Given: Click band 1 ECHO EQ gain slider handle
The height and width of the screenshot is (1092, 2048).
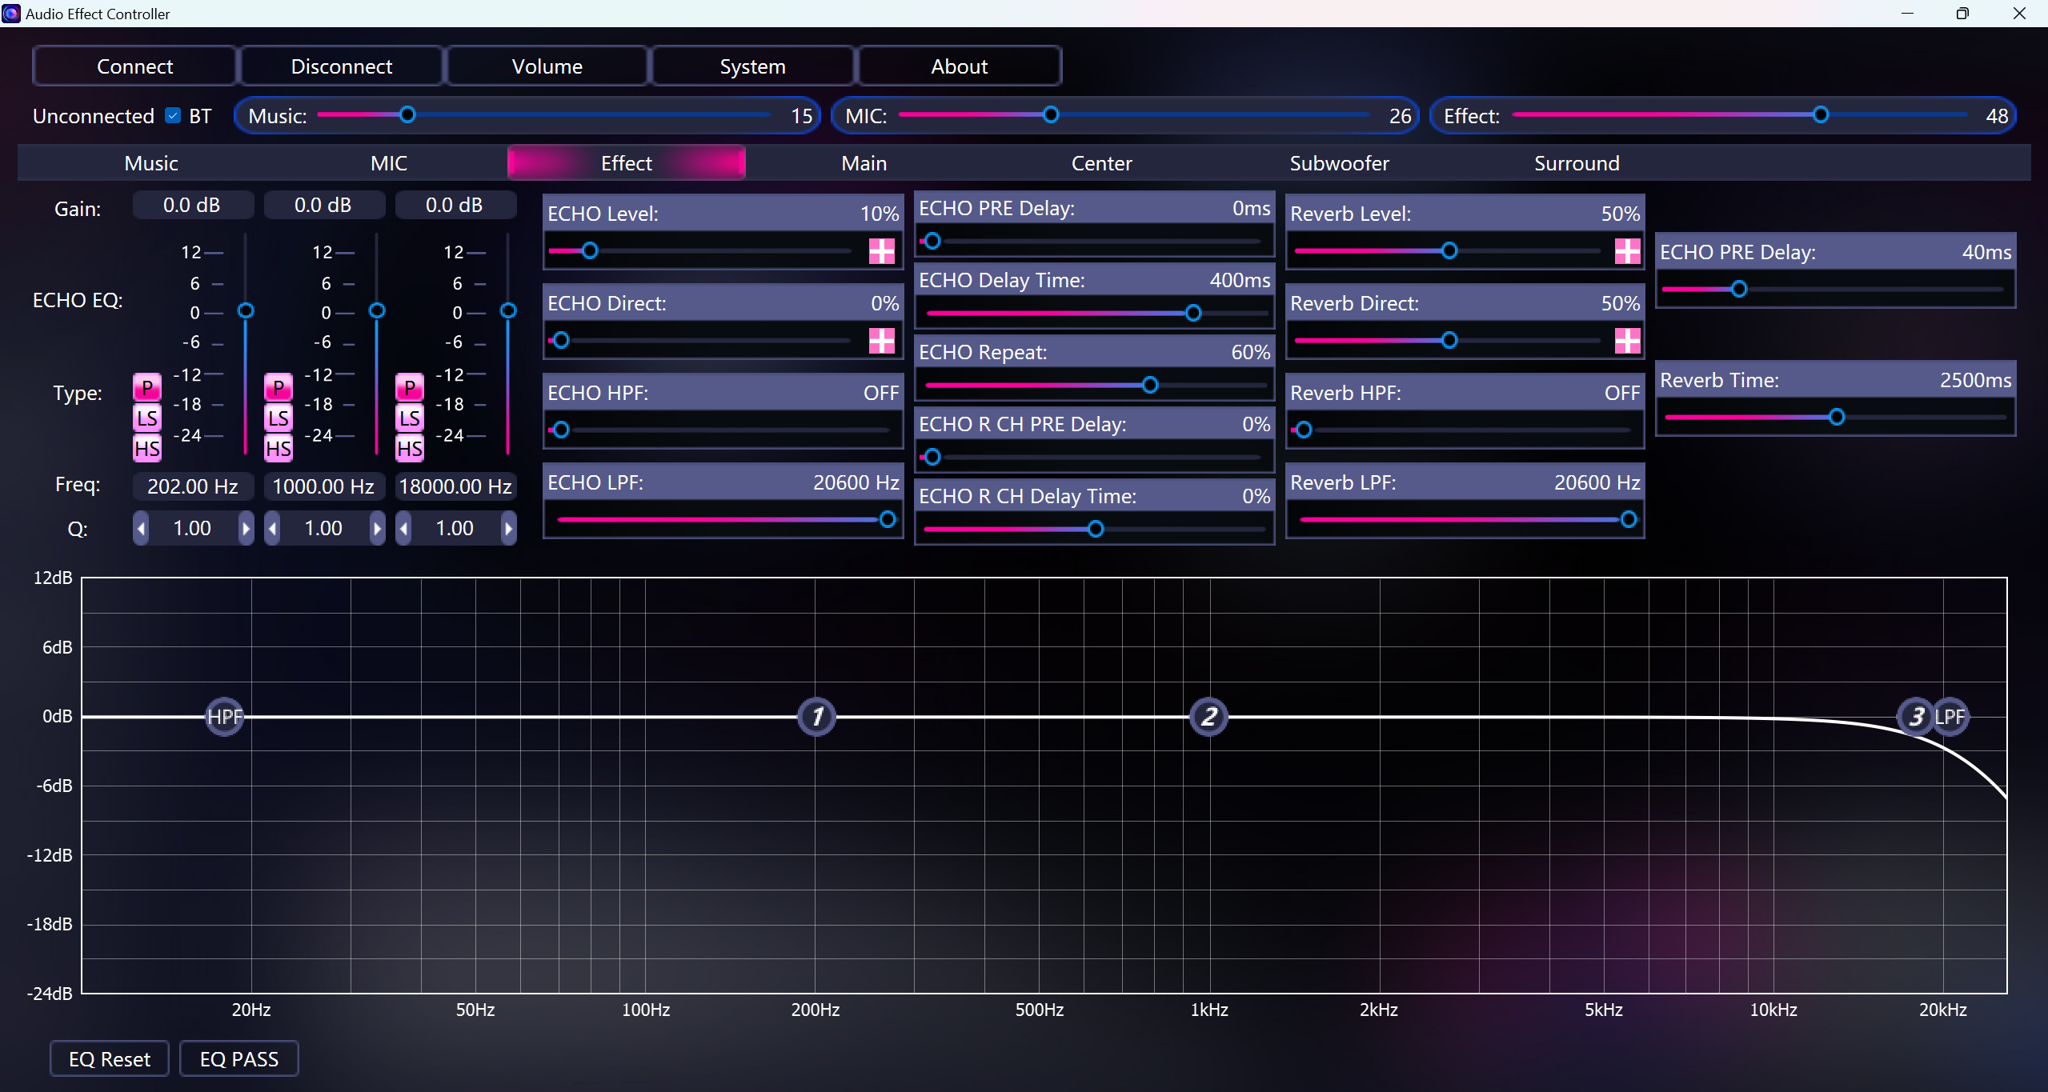Looking at the screenshot, I should pos(245,311).
